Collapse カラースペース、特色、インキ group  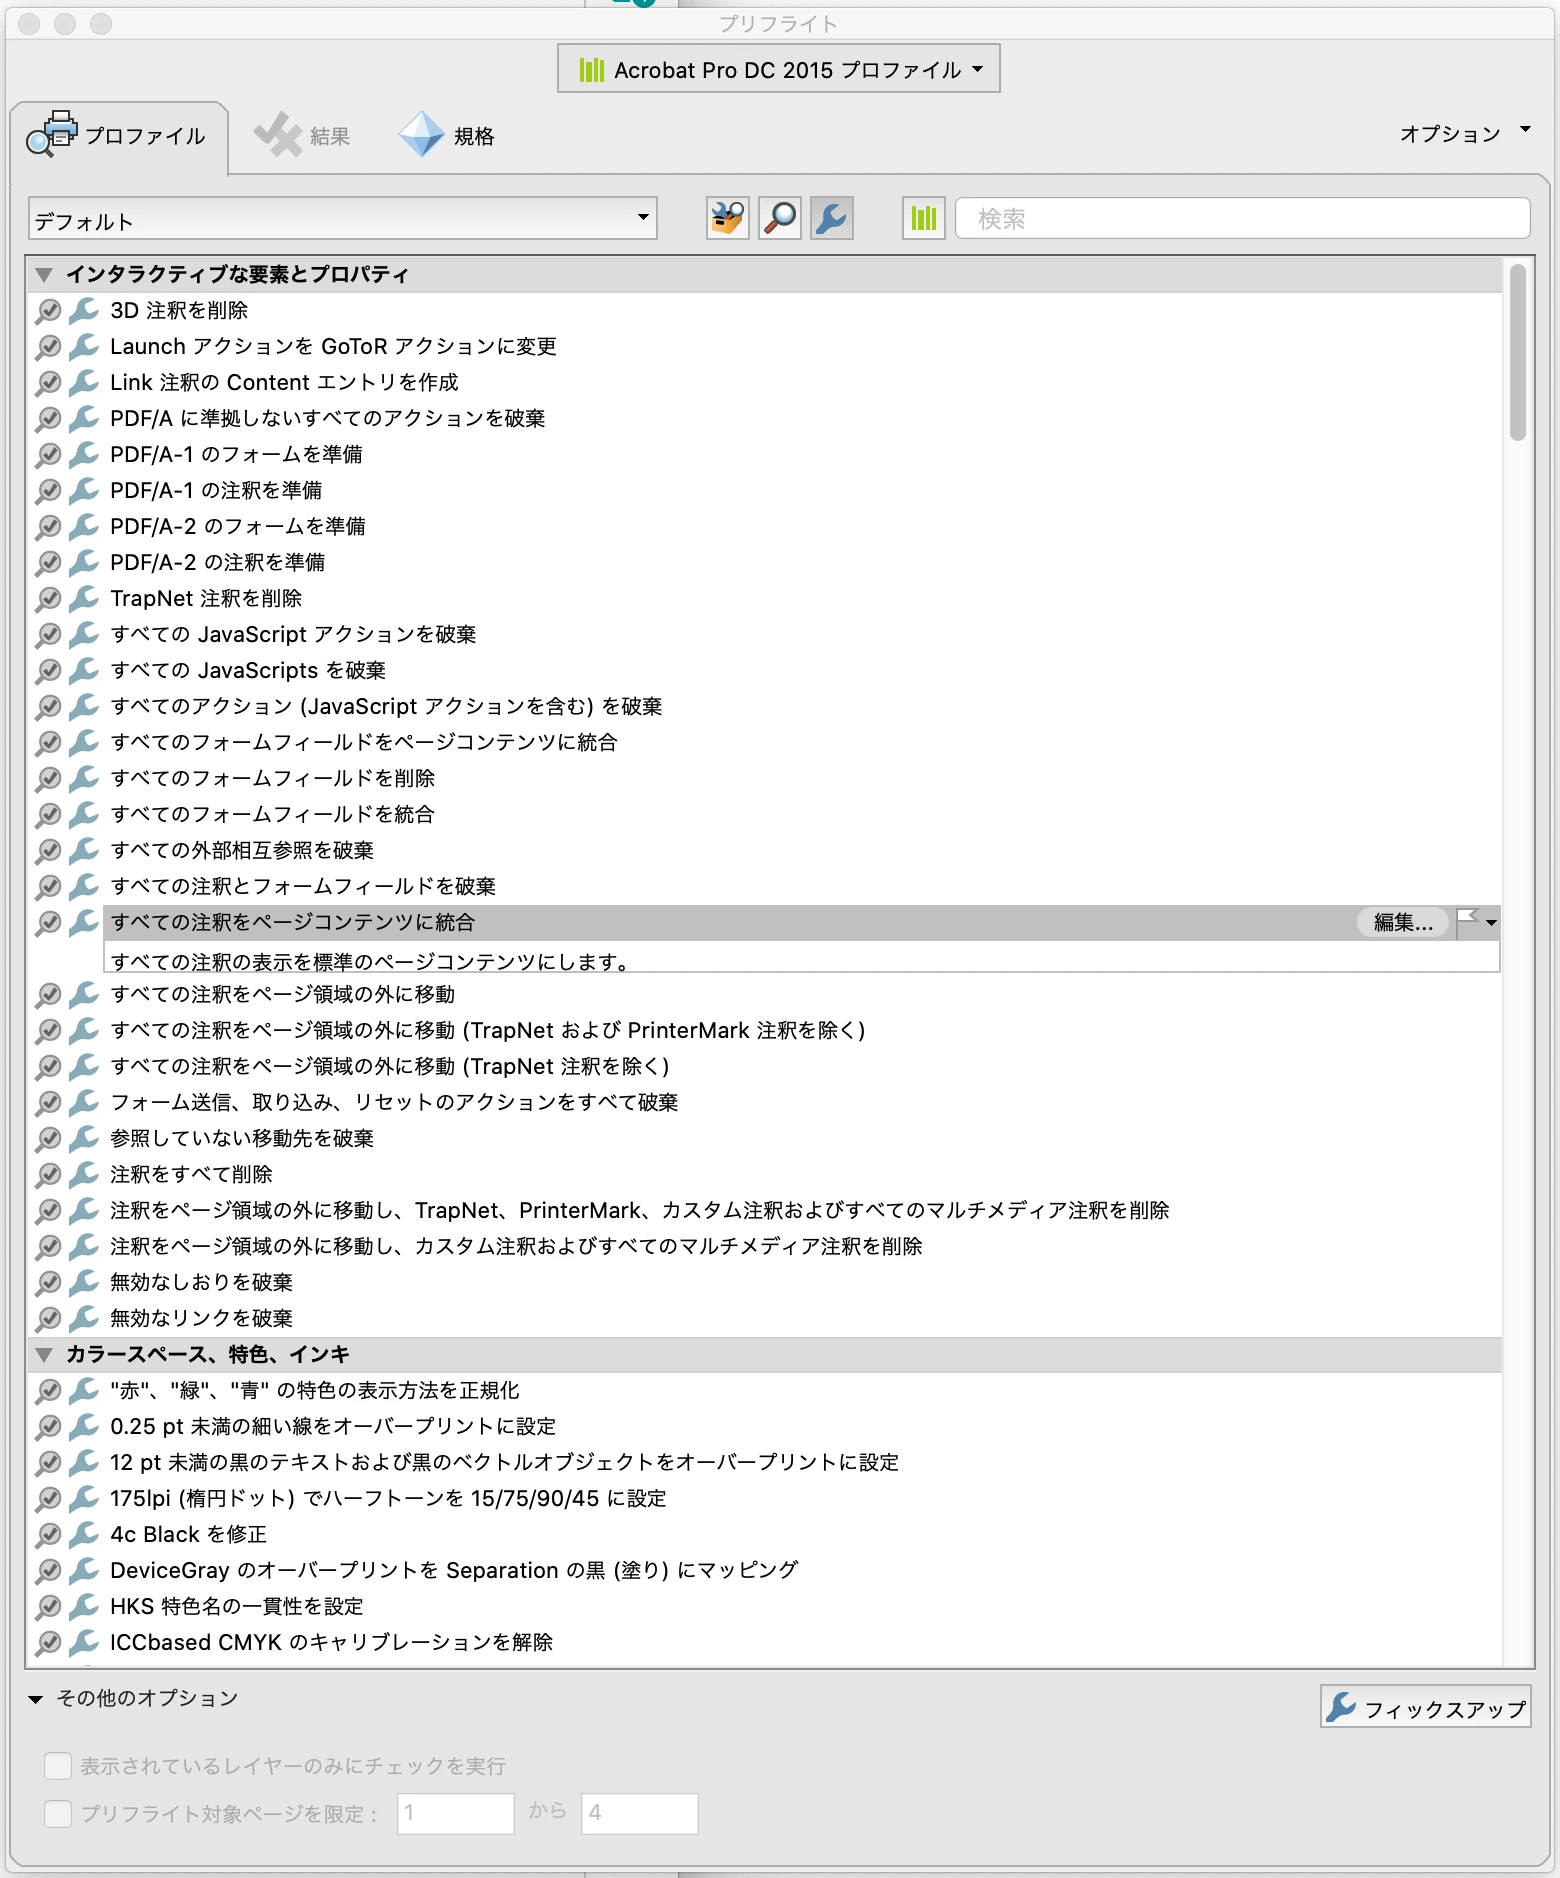coord(44,1355)
